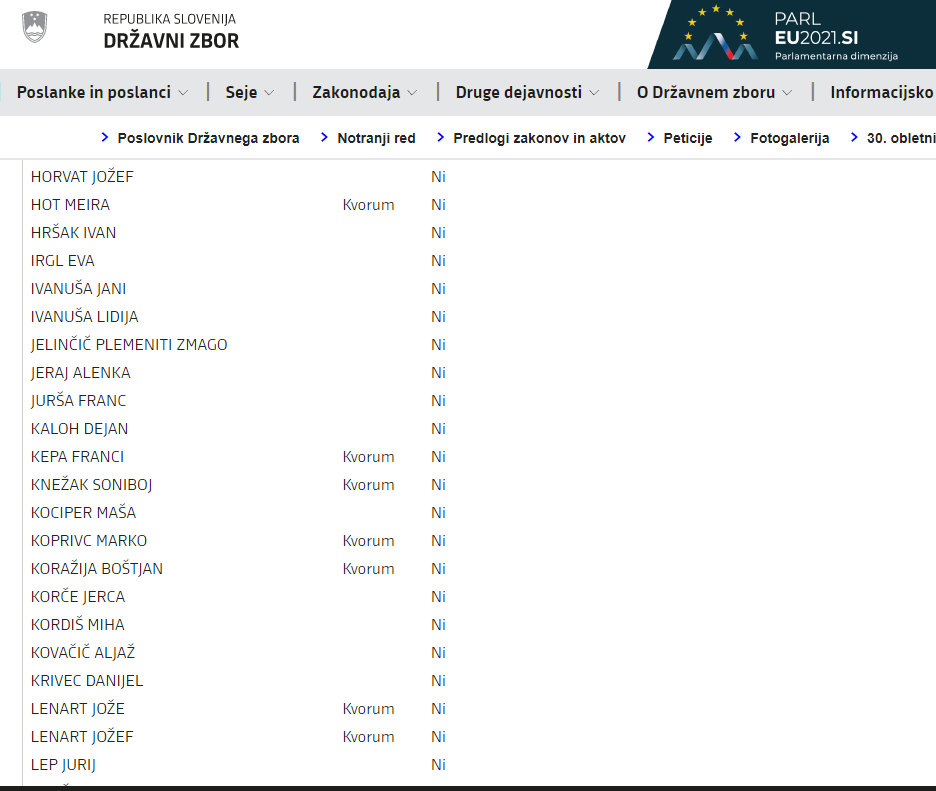
Task: Expand the Seje dropdown chevron
Action: [x=269, y=93]
